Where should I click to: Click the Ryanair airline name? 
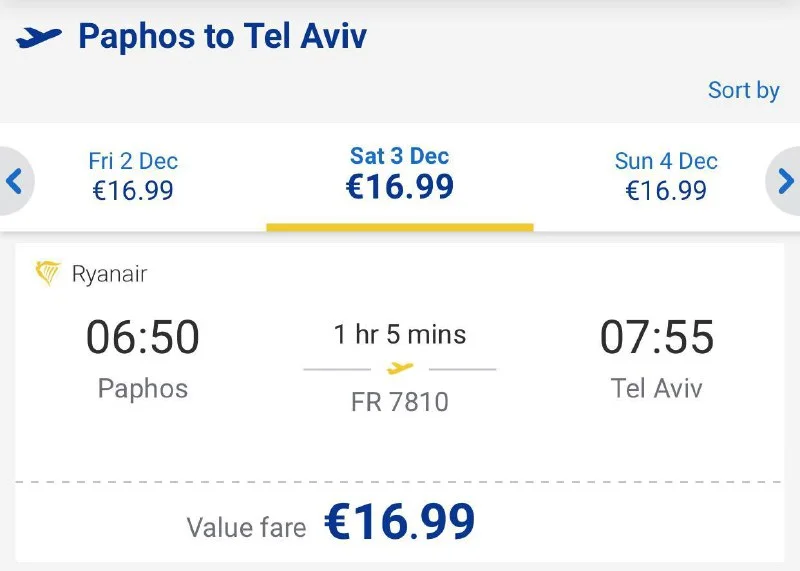[109, 274]
